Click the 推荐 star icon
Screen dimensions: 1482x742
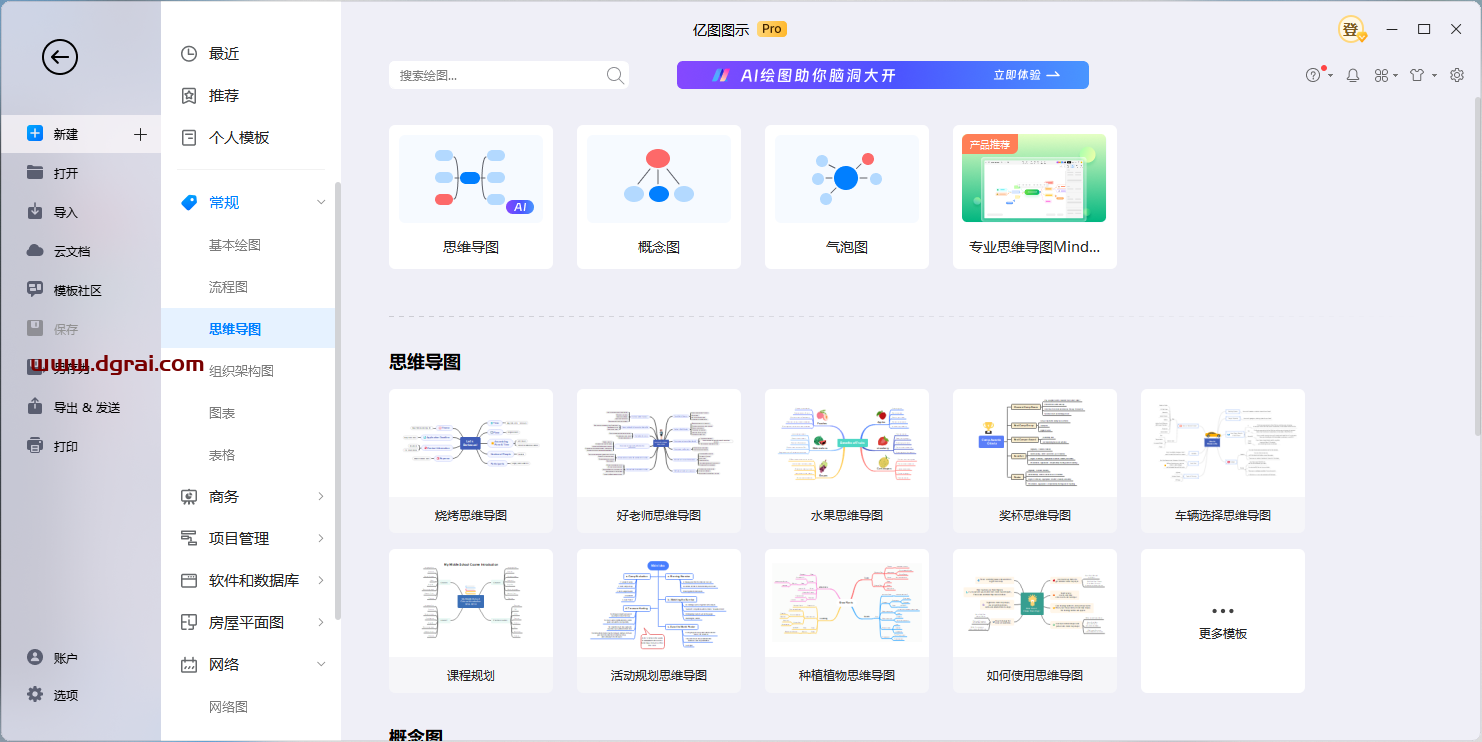click(188, 96)
